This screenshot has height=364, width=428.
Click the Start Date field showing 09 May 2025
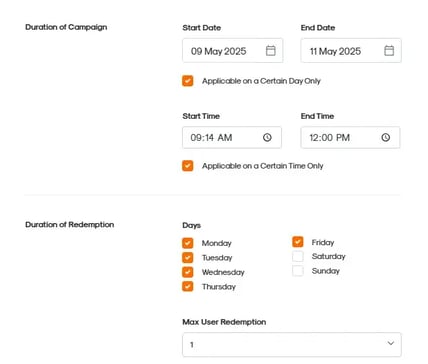point(233,51)
